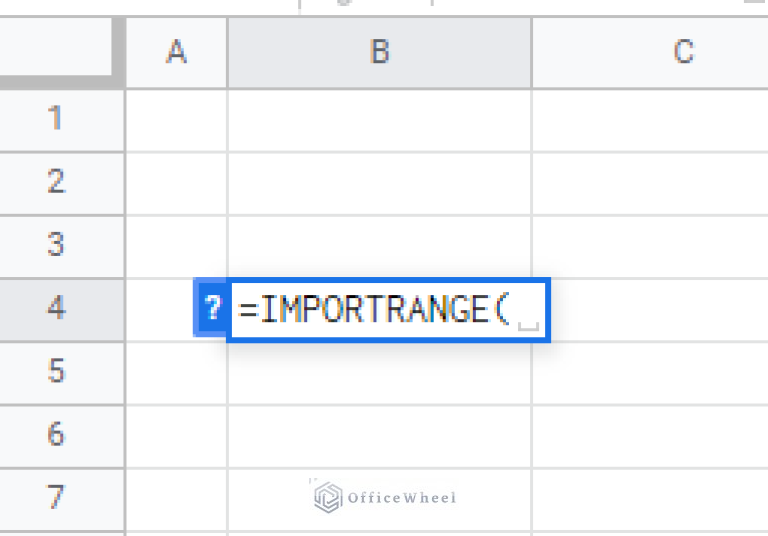Select row 5 header
Screen dimensions: 768x536
click(x=56, y=371)
